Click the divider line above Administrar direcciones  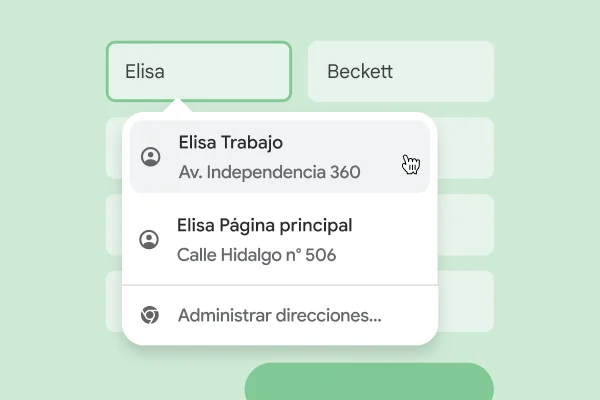pos(279,285)
